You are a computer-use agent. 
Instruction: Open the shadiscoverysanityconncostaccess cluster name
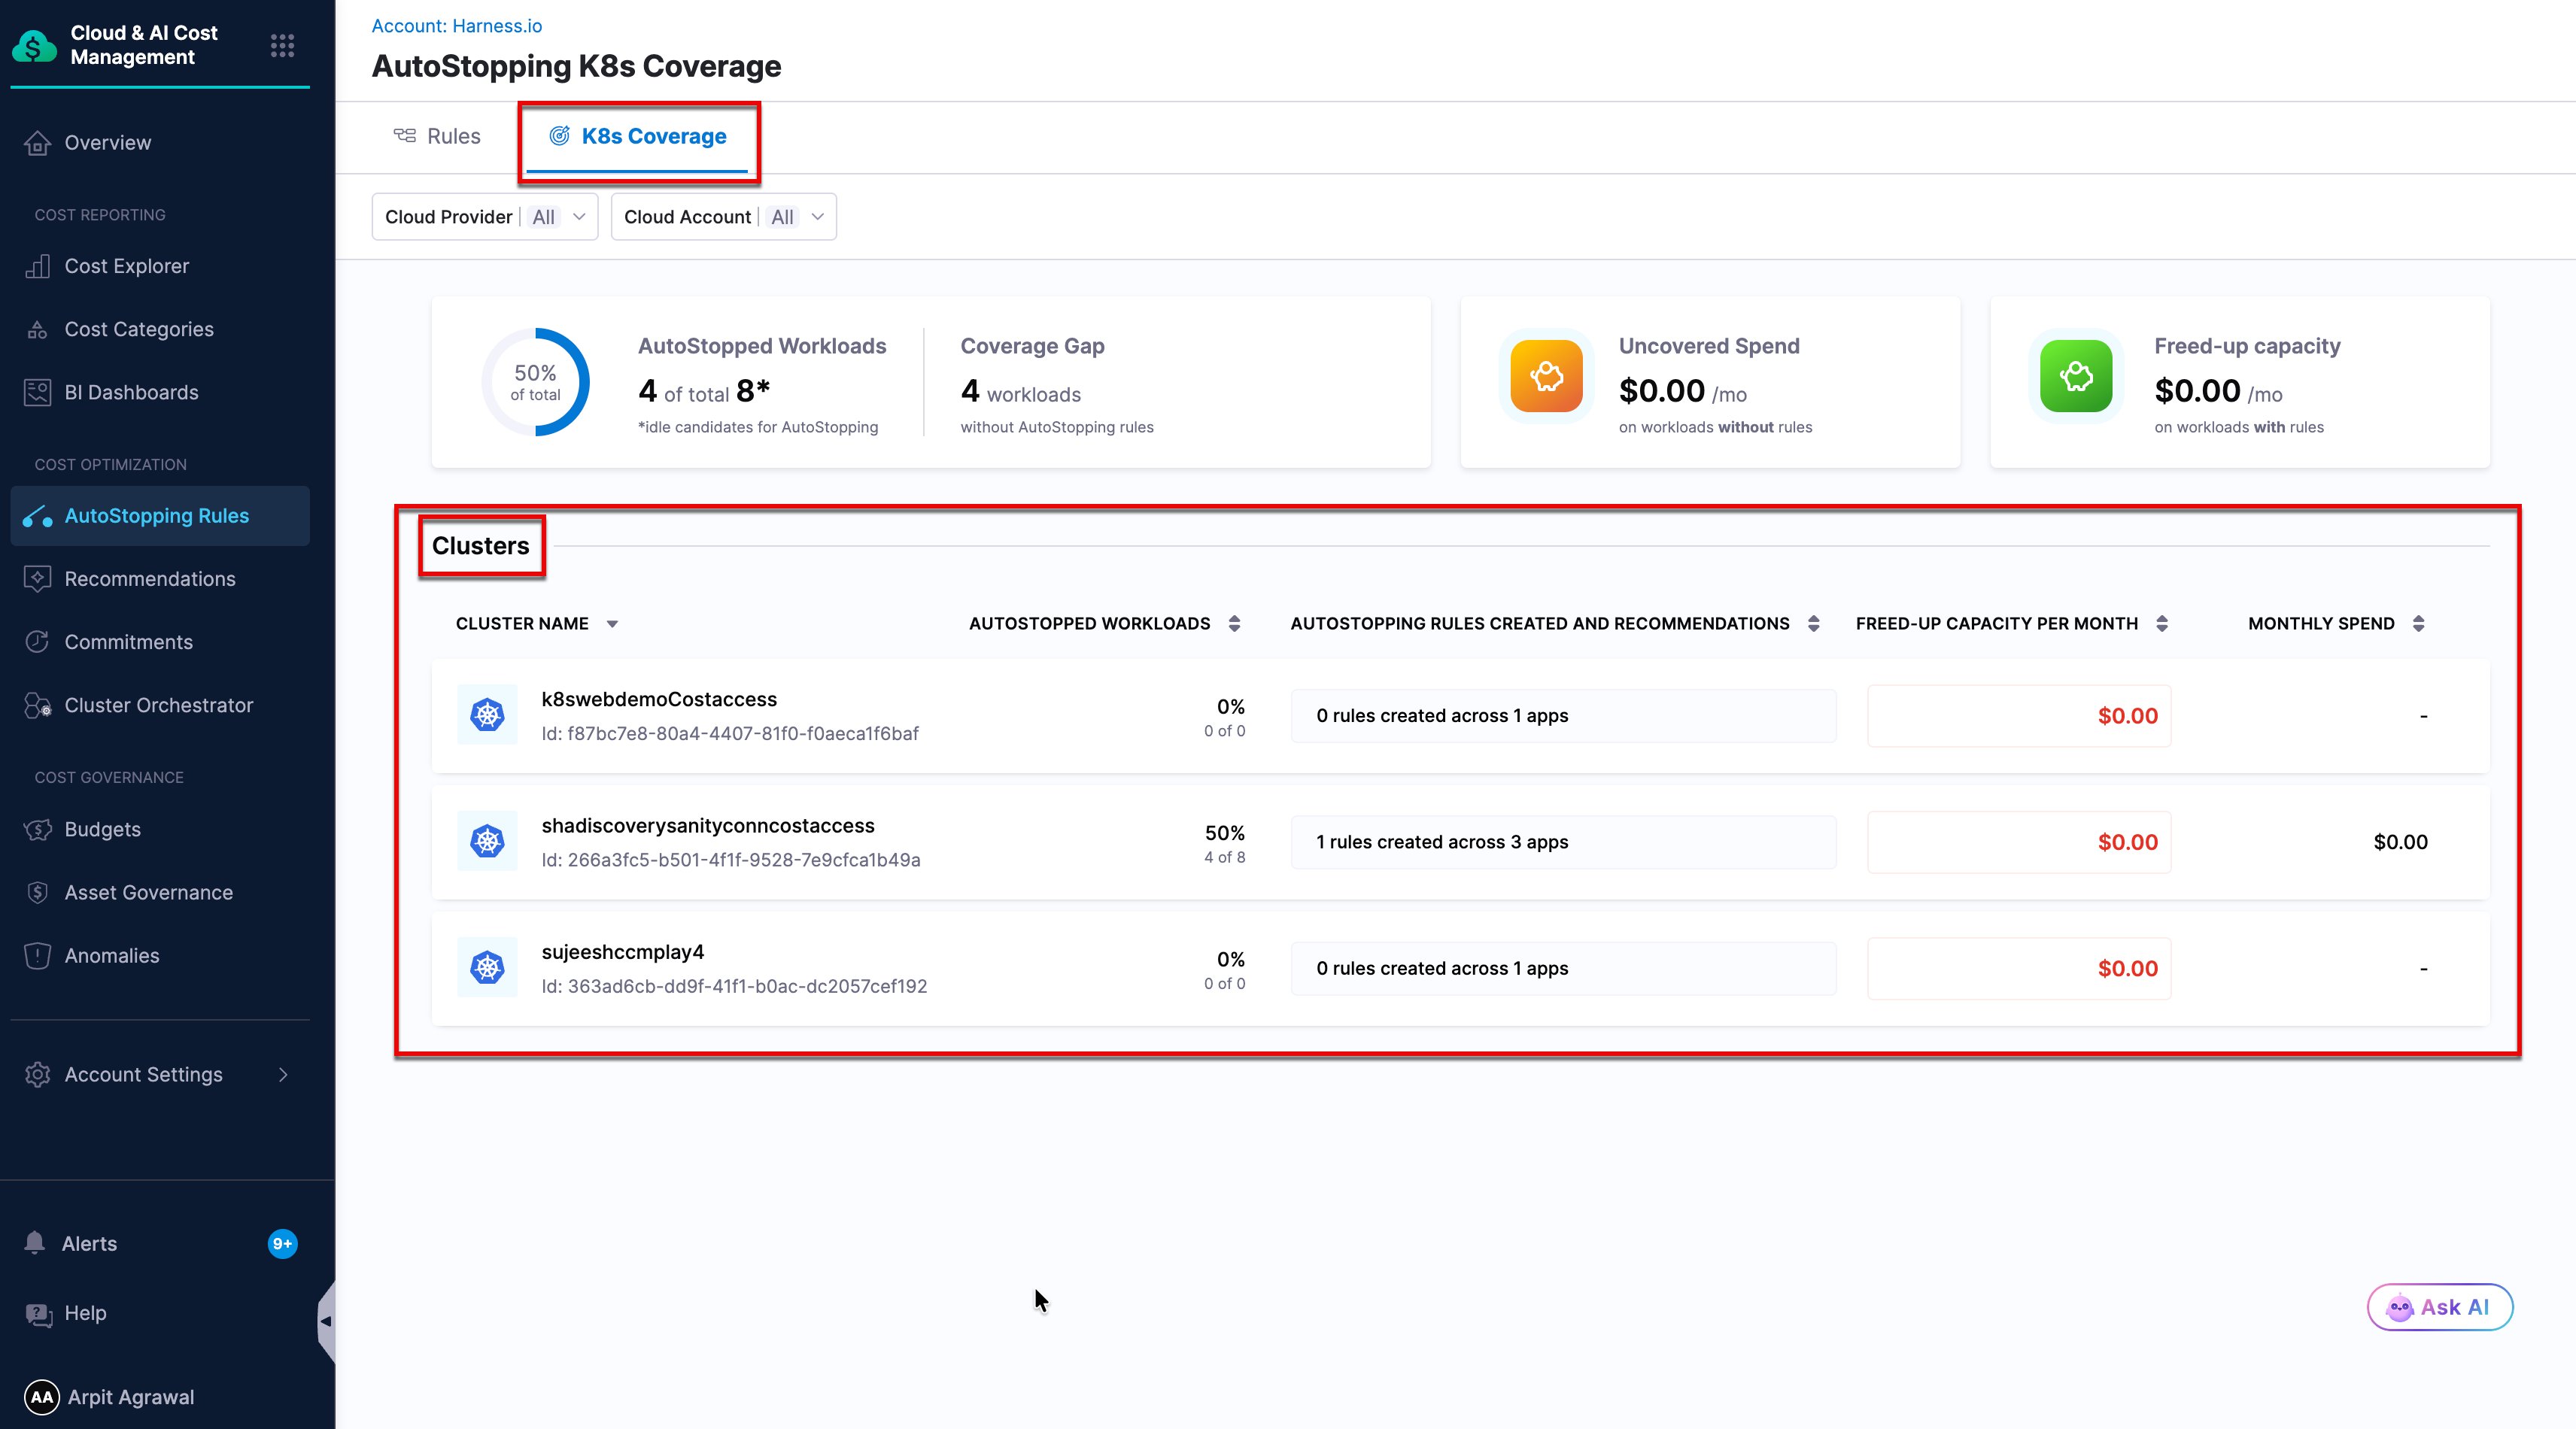point(708,826)
